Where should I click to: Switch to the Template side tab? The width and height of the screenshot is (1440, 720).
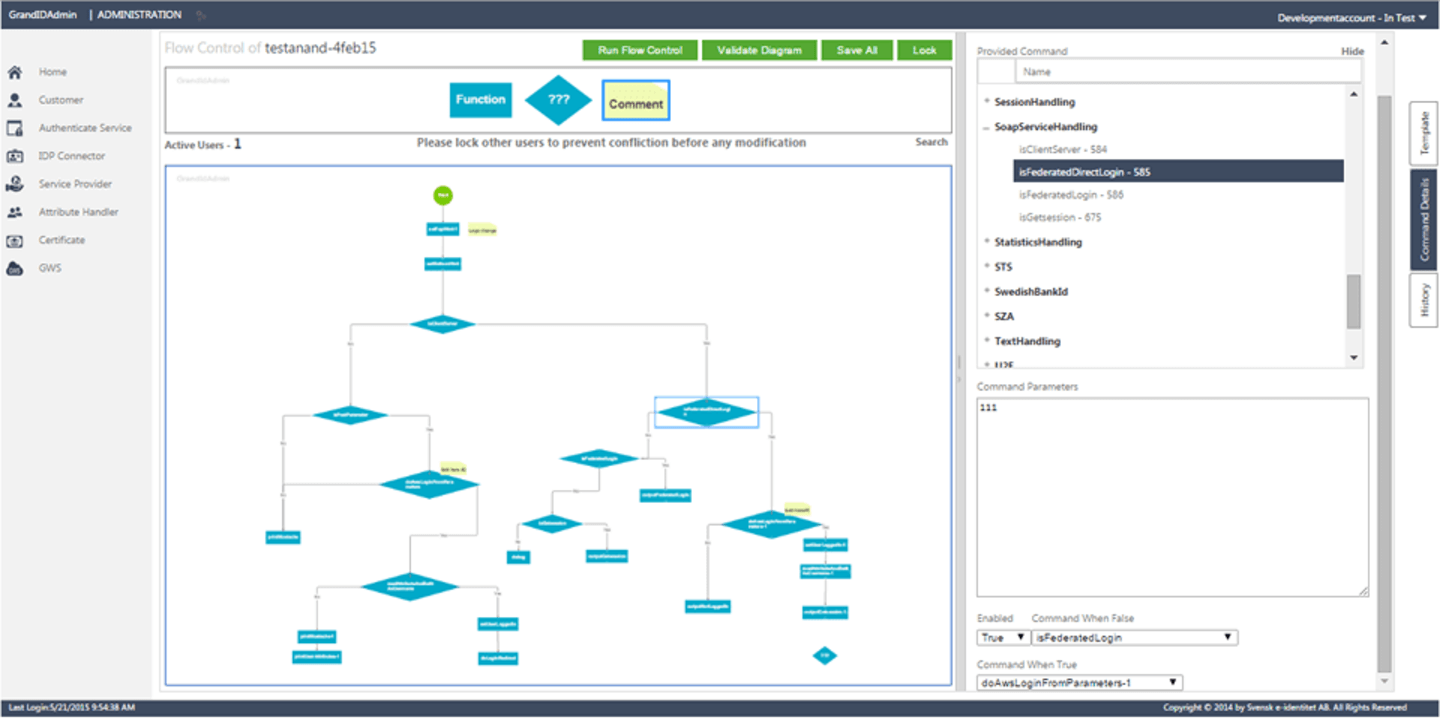[x=1424, y=133]
